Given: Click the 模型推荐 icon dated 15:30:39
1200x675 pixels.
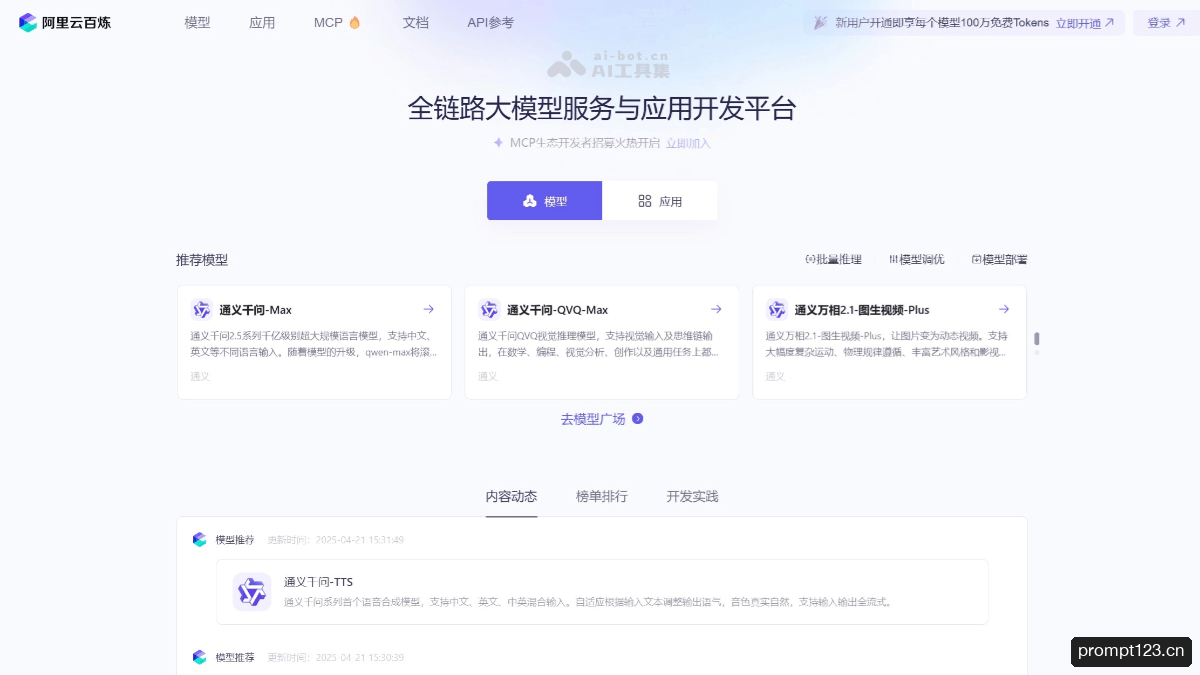Looking at the screenshot, I should tap(199, 657).
